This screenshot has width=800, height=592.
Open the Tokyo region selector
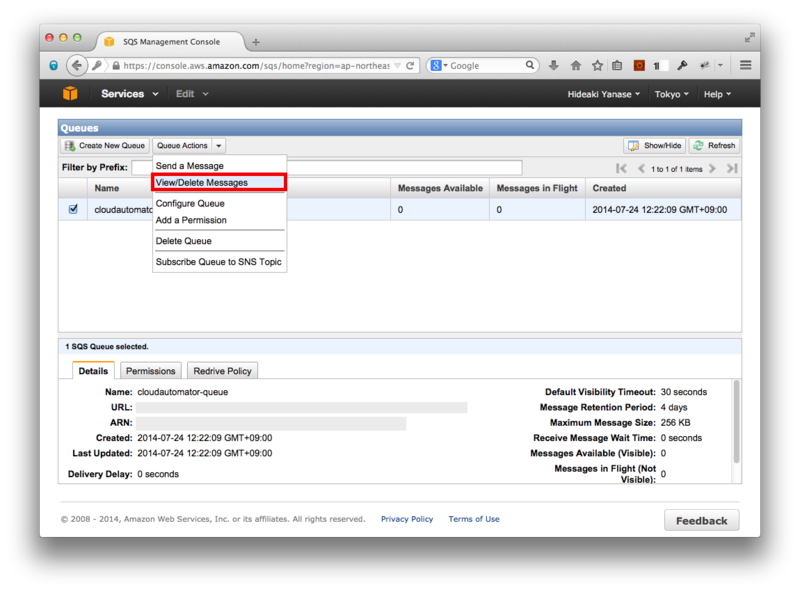click(x=671, y=94)
